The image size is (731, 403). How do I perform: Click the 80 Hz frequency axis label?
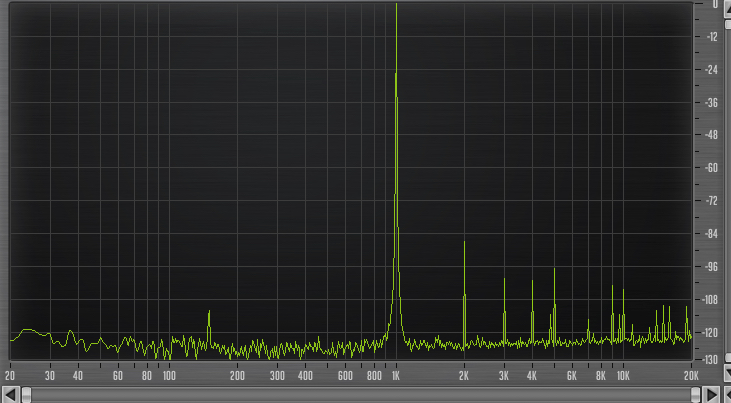click(x=147, y=376)
